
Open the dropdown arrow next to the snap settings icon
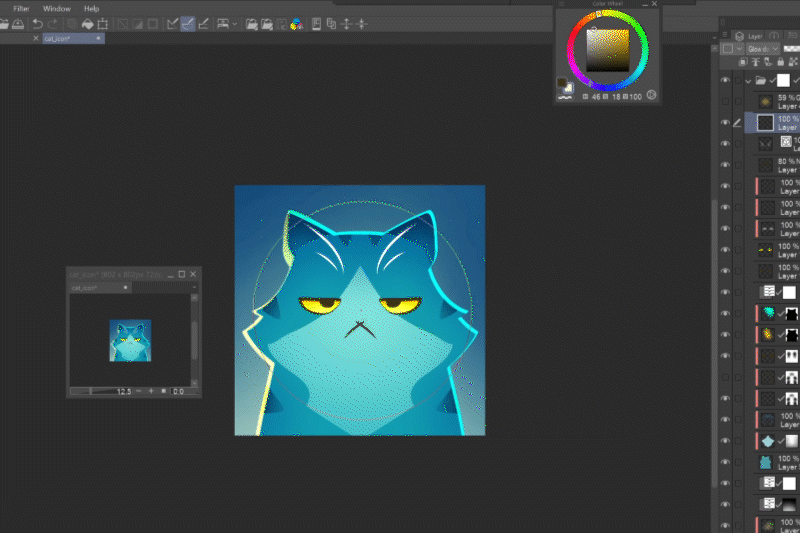point(234,23)
